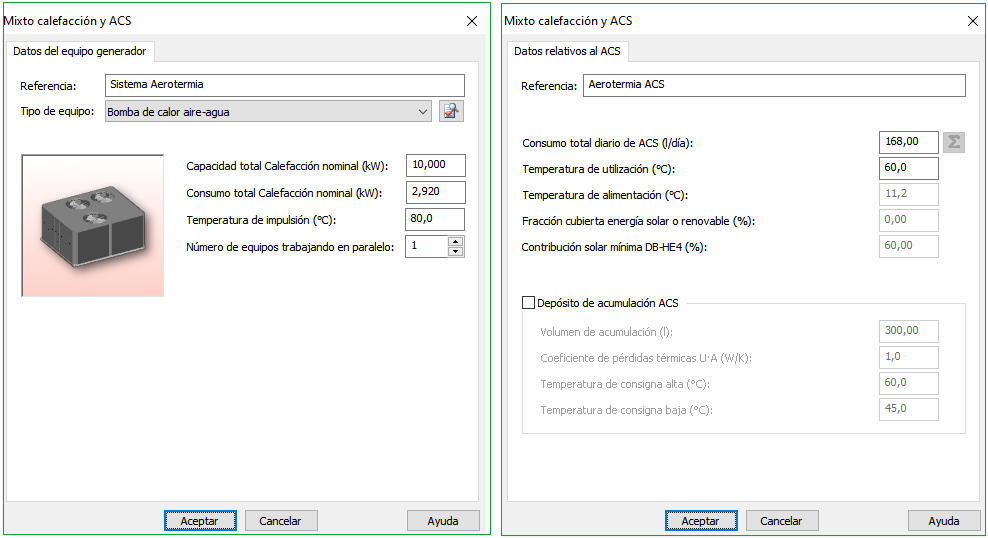Click Contribución solar mínima DB-HE4 label
The height and width of the screenshot is (538, 988).
coord(614,247)
